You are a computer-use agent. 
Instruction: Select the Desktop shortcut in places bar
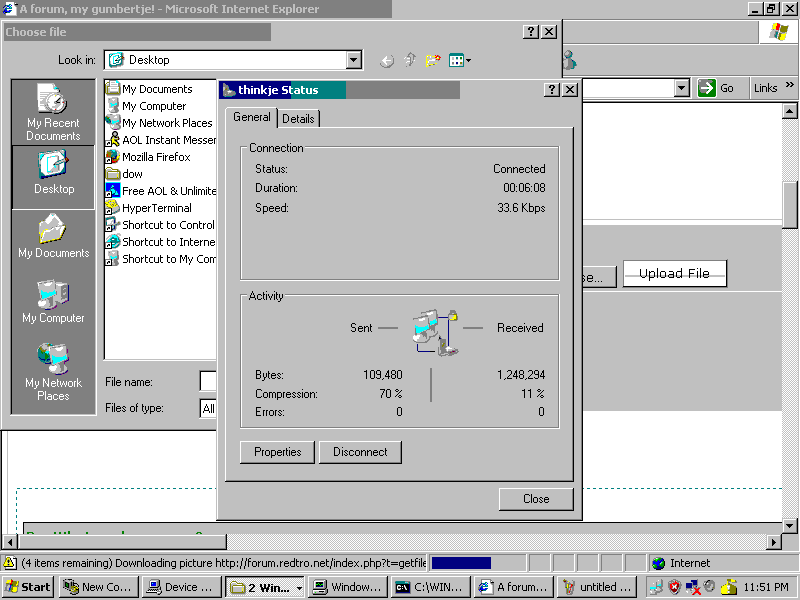tap(53, 173)
